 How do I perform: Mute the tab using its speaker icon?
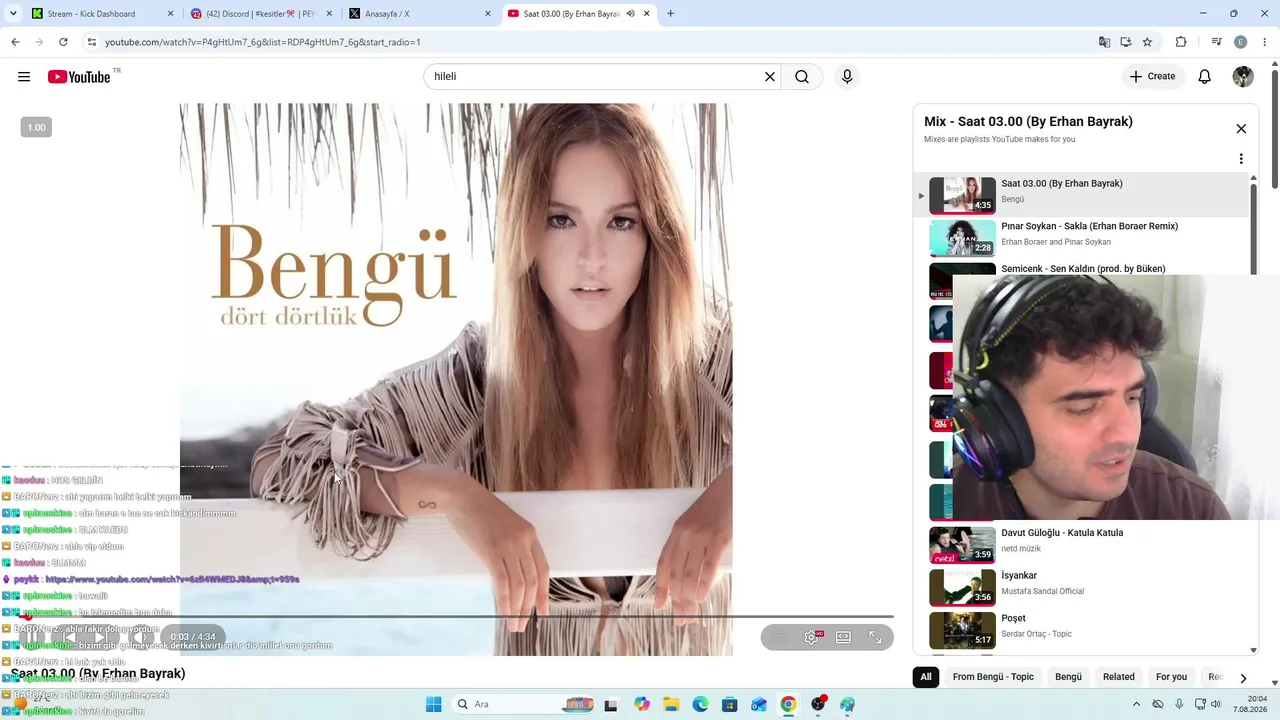point(630,14)
